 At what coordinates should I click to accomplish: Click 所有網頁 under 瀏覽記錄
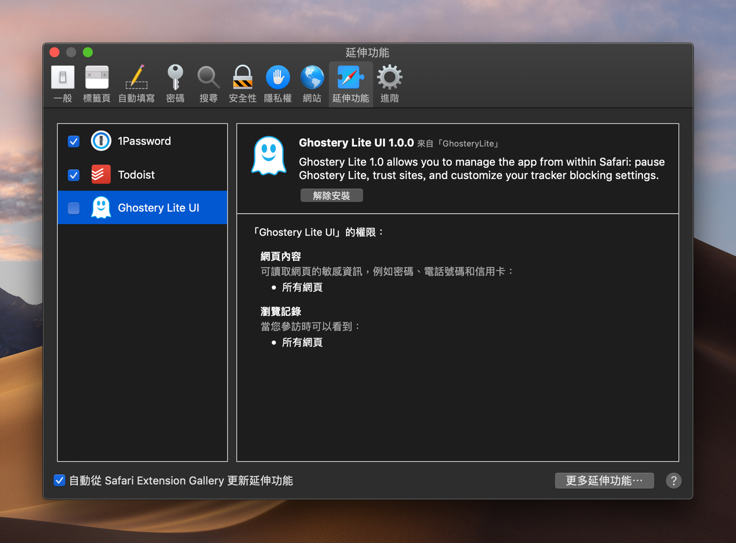click(x=302, y=342)
